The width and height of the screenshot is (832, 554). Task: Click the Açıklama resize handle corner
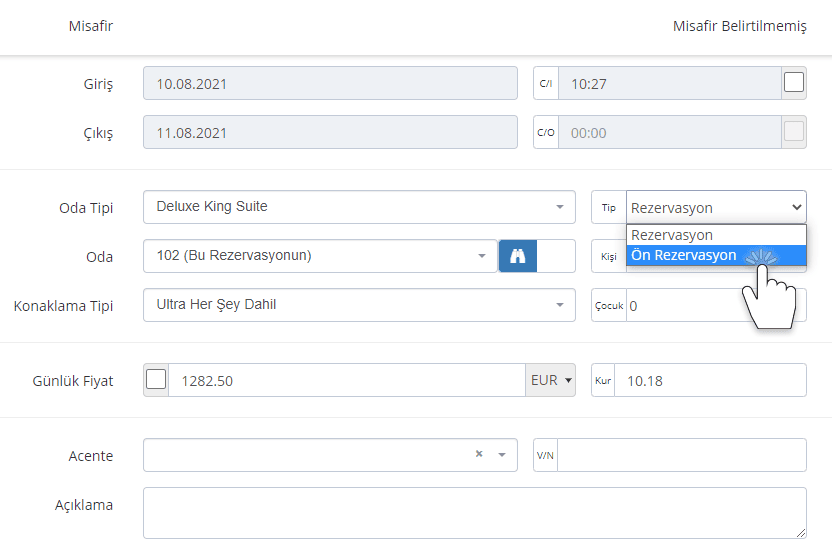pos(801,533)
